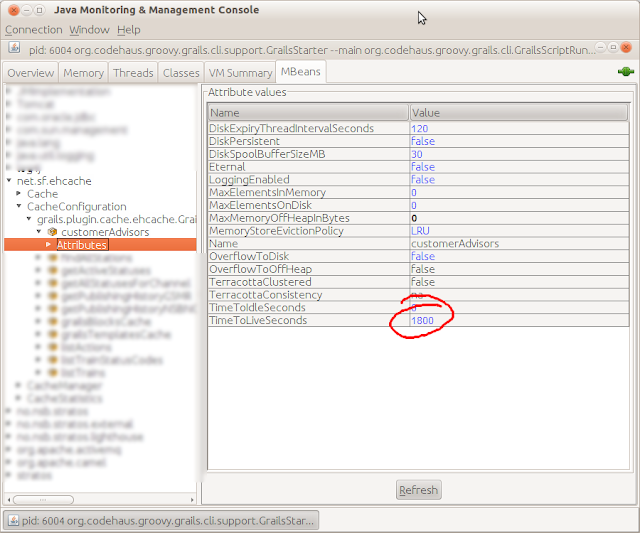Expand the Cache tree node
640x533 pixels.
(x=18, y=193)
